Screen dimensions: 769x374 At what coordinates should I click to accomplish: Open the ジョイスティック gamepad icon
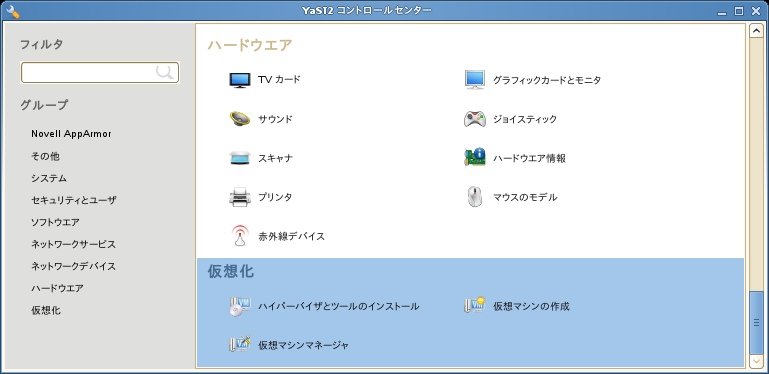[475, 119]
